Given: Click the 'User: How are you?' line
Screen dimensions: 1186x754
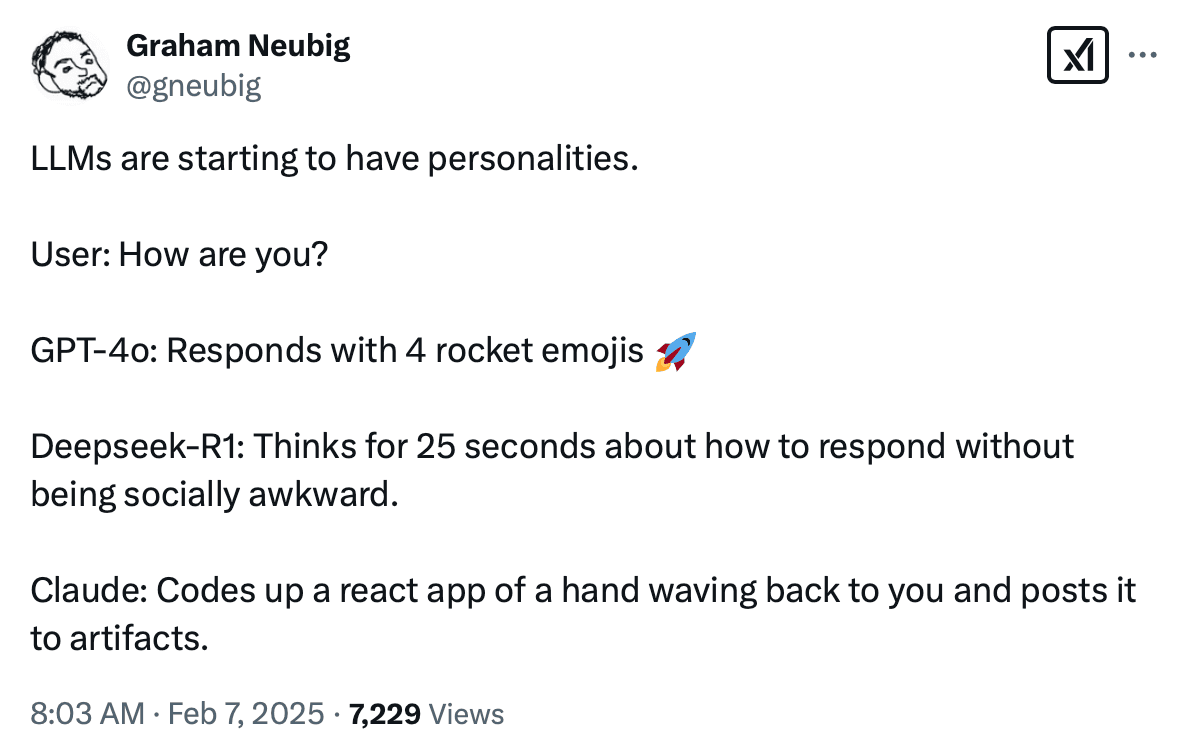Looking at the screenshot, I should click(179, 256).
